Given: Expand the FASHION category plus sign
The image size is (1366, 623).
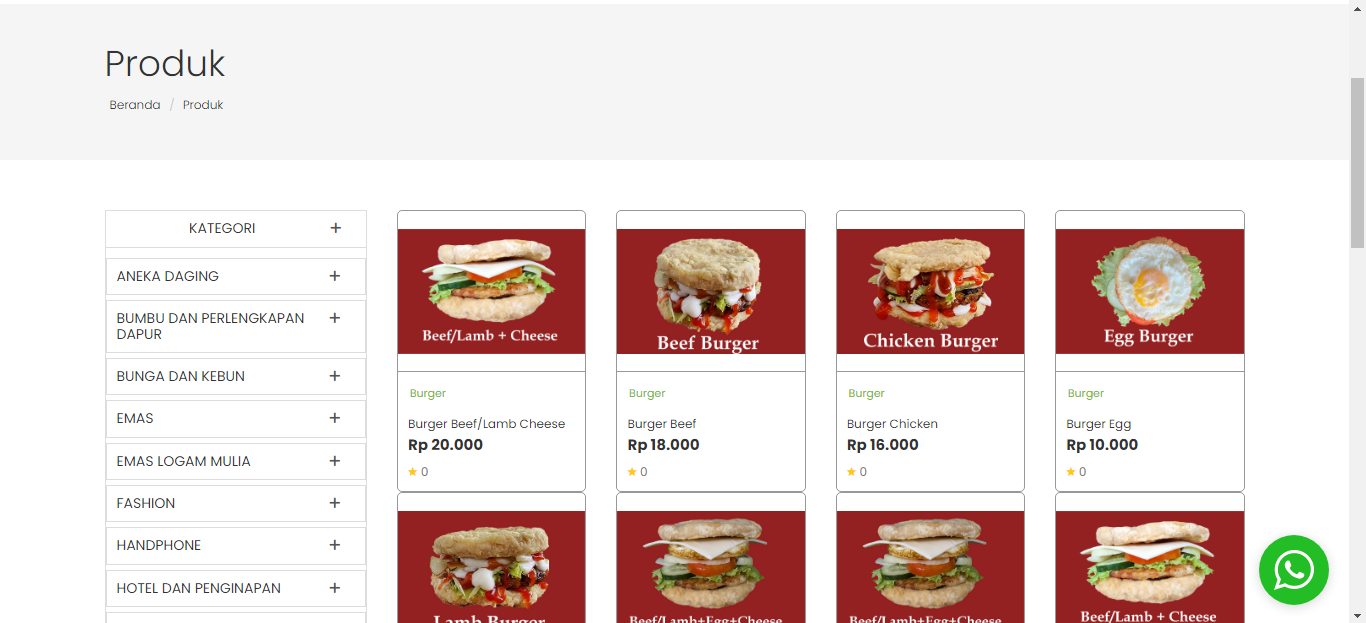Looking at the screenshot, I should click(335, 503).
